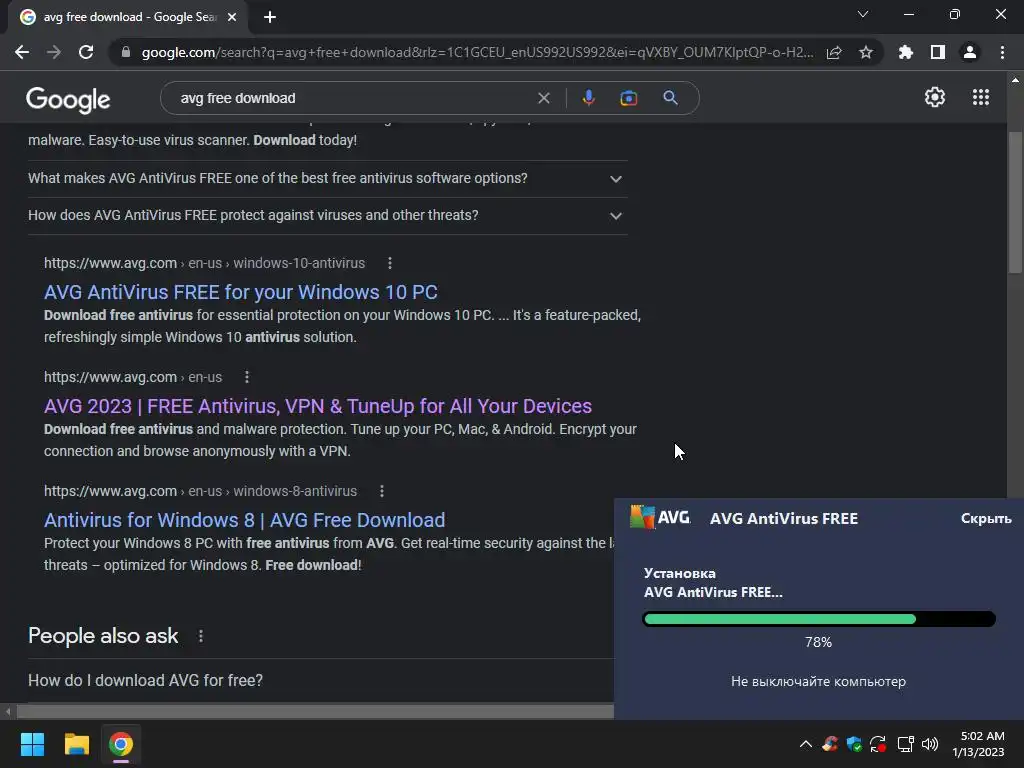Open the Chrome extensions puzzle icon
This screenshot has width=1024, height=768.
pyautogui.click(x=906, y=52)
